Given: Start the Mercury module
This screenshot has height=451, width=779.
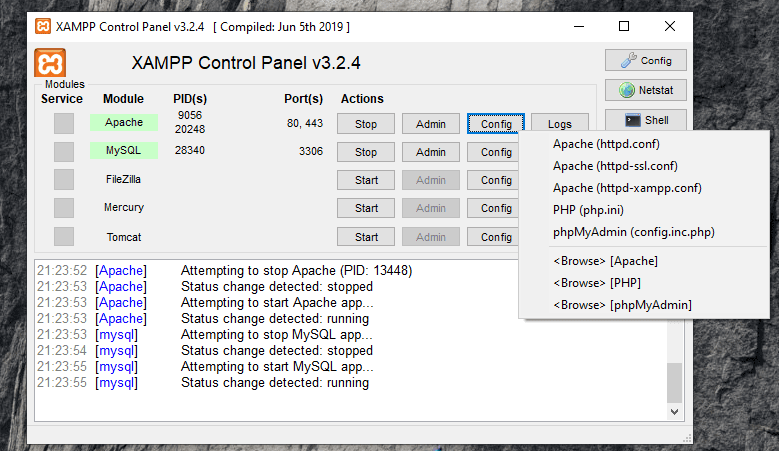Looking at the screenshot, I should tap(366, 208).
